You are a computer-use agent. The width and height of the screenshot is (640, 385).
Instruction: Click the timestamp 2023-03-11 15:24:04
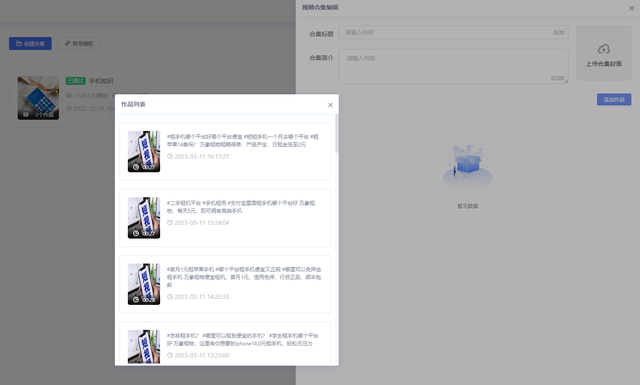point(202,223)
